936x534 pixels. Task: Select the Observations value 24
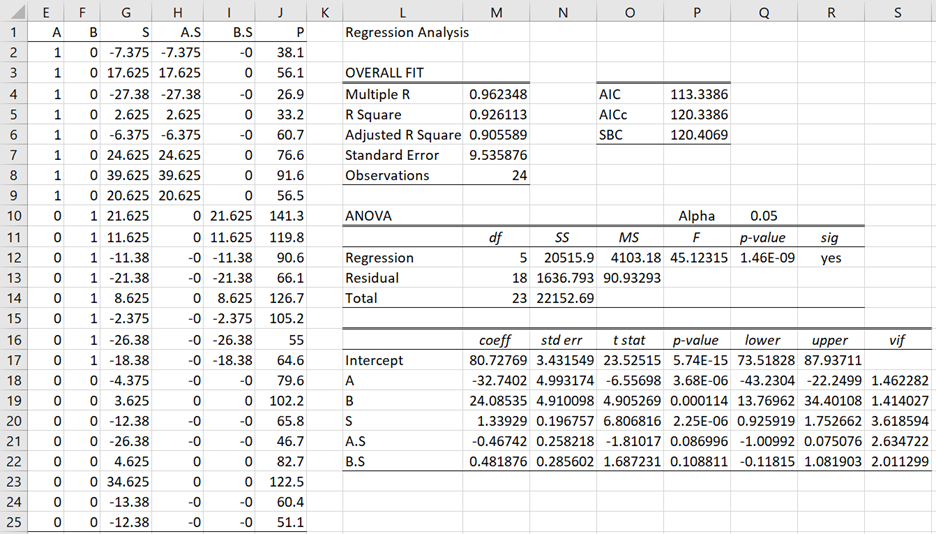tap(519, 175)
